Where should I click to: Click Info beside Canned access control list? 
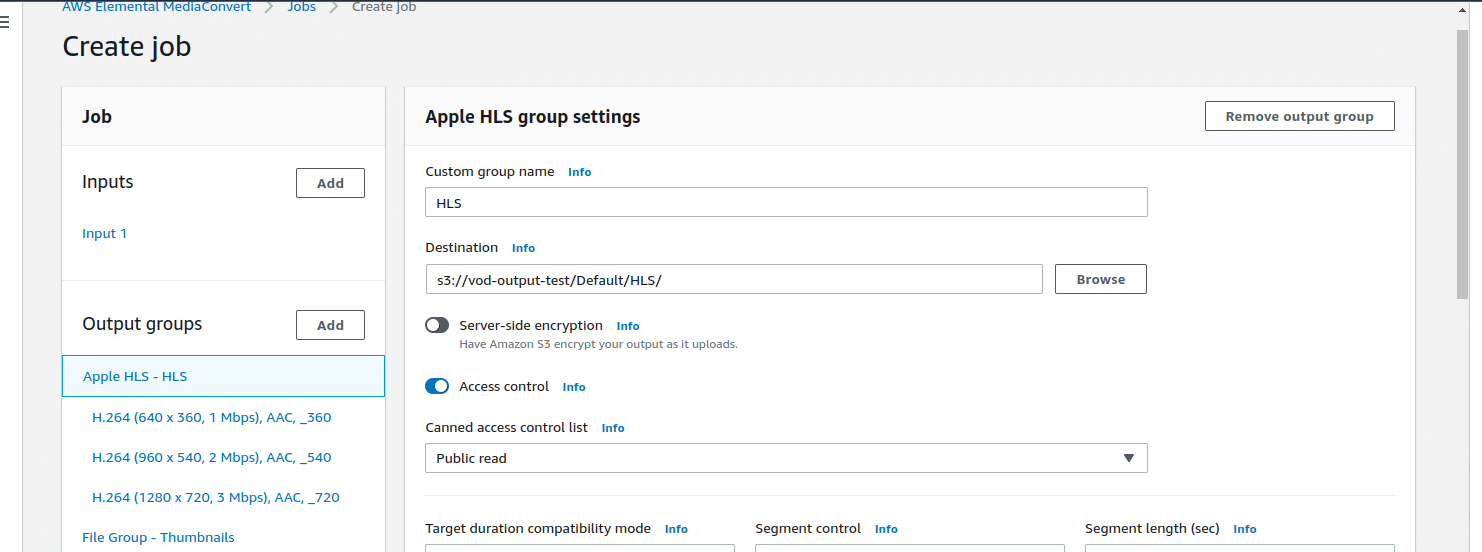point(612,428)
